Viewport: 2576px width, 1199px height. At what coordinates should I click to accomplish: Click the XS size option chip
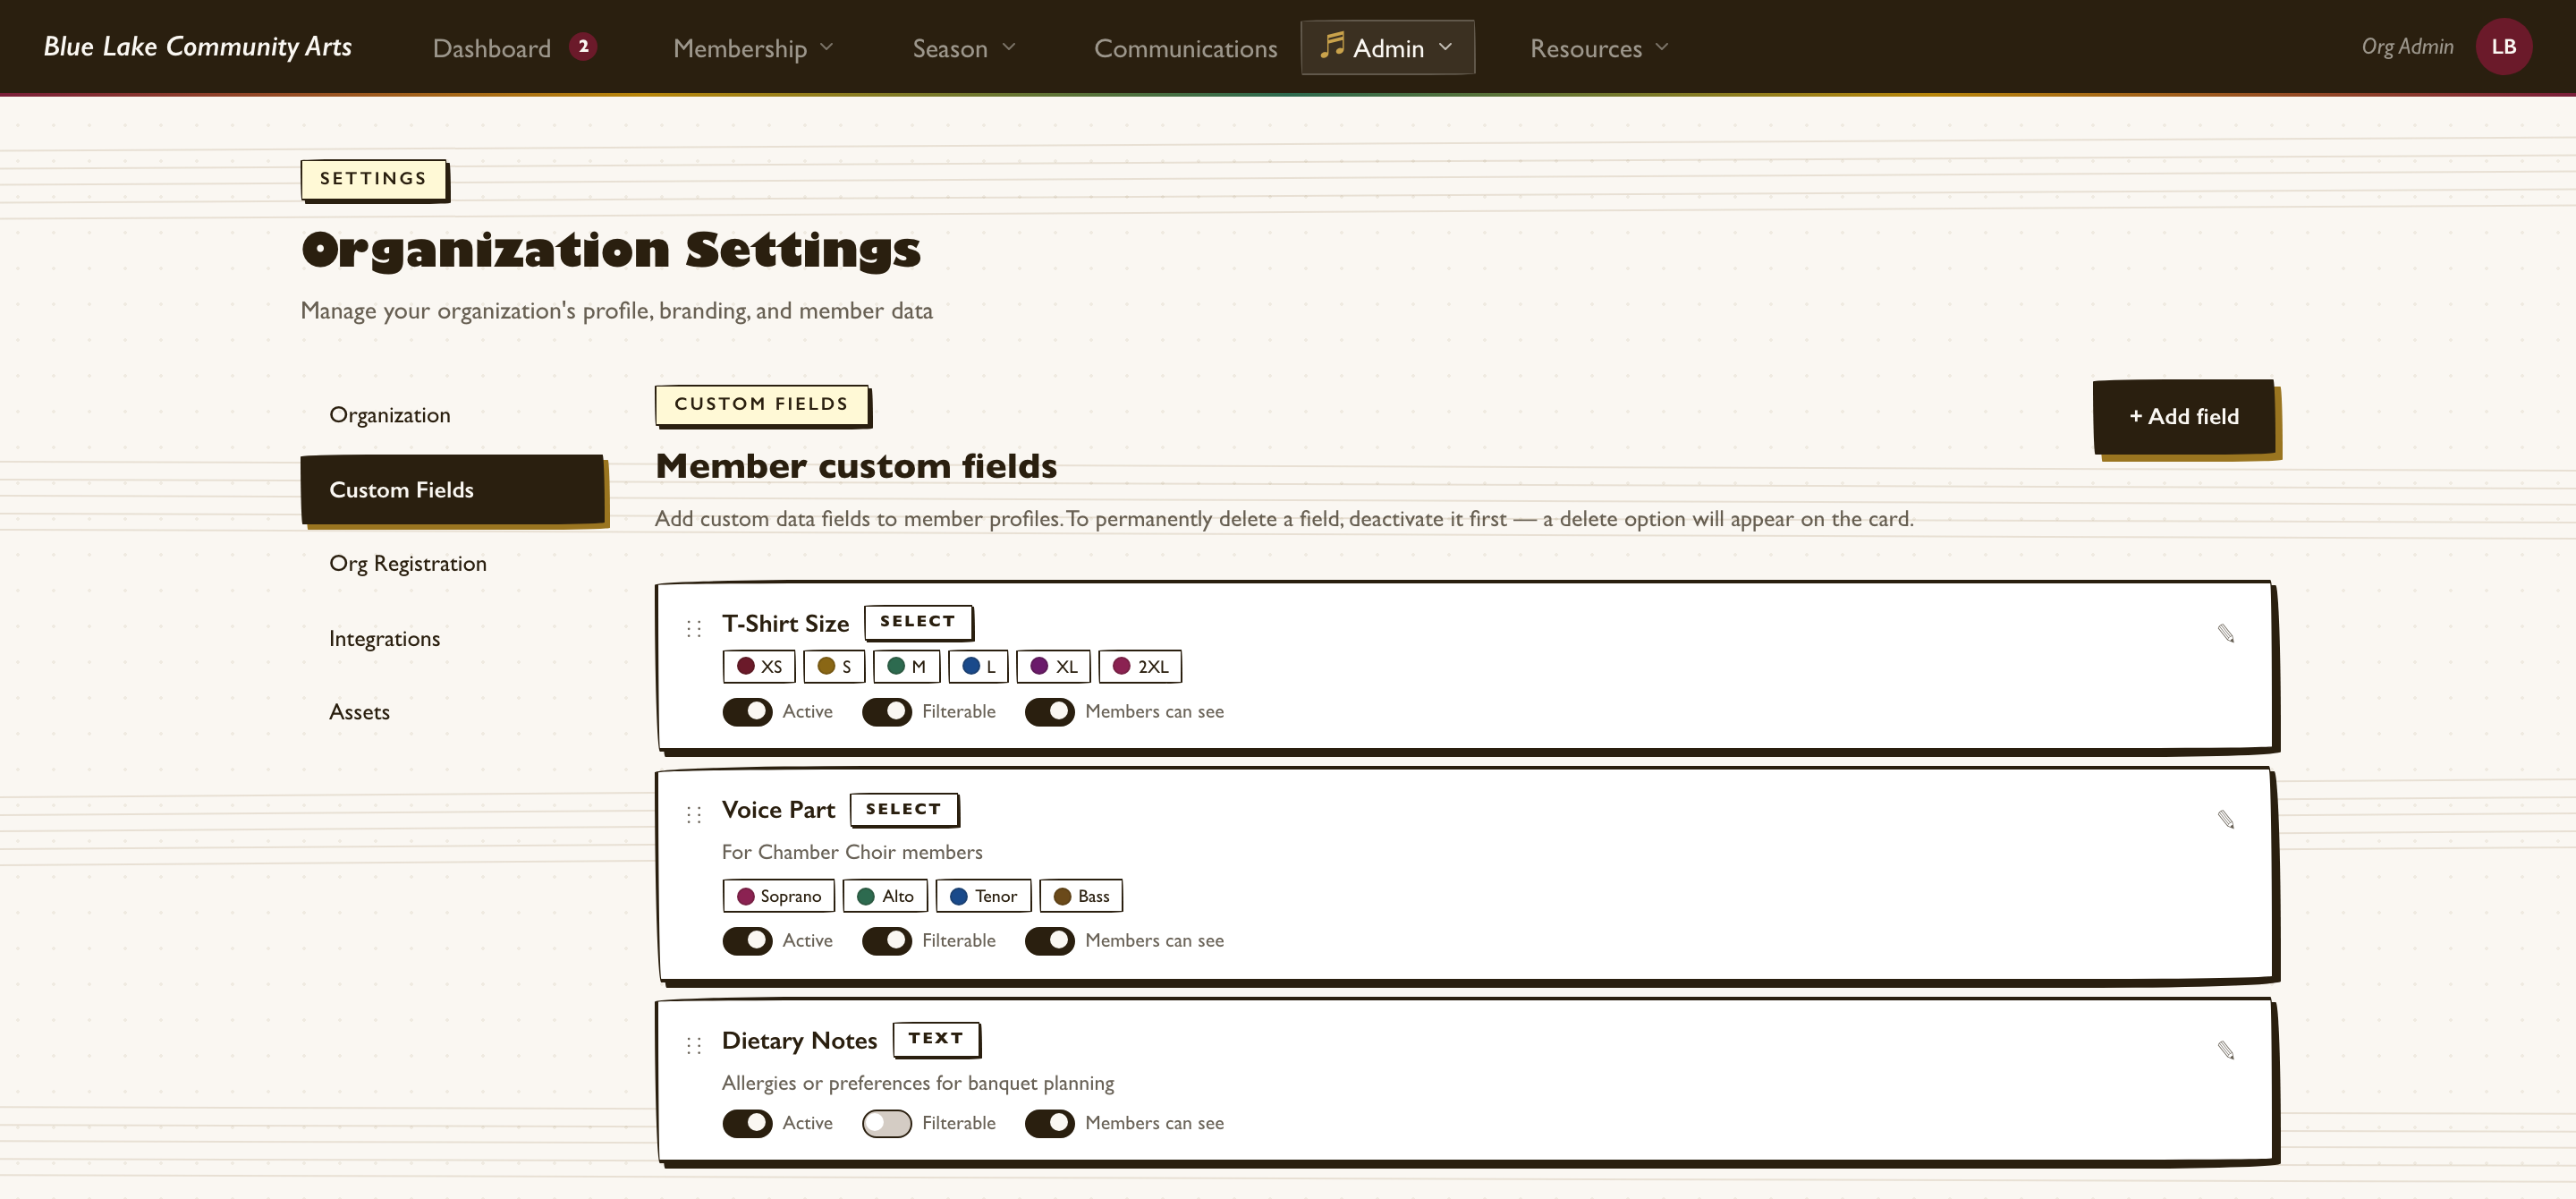point(759,667)
